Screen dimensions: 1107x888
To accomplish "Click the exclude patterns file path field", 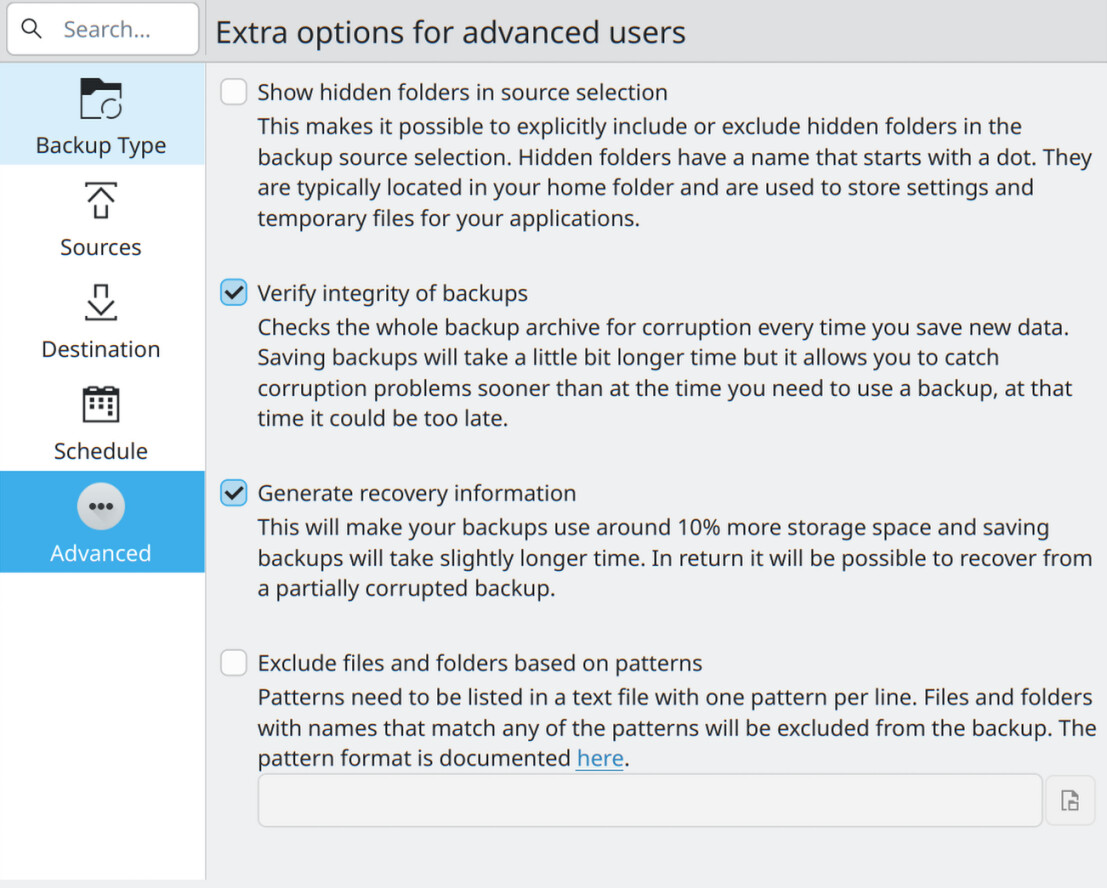I will (650, 800).
